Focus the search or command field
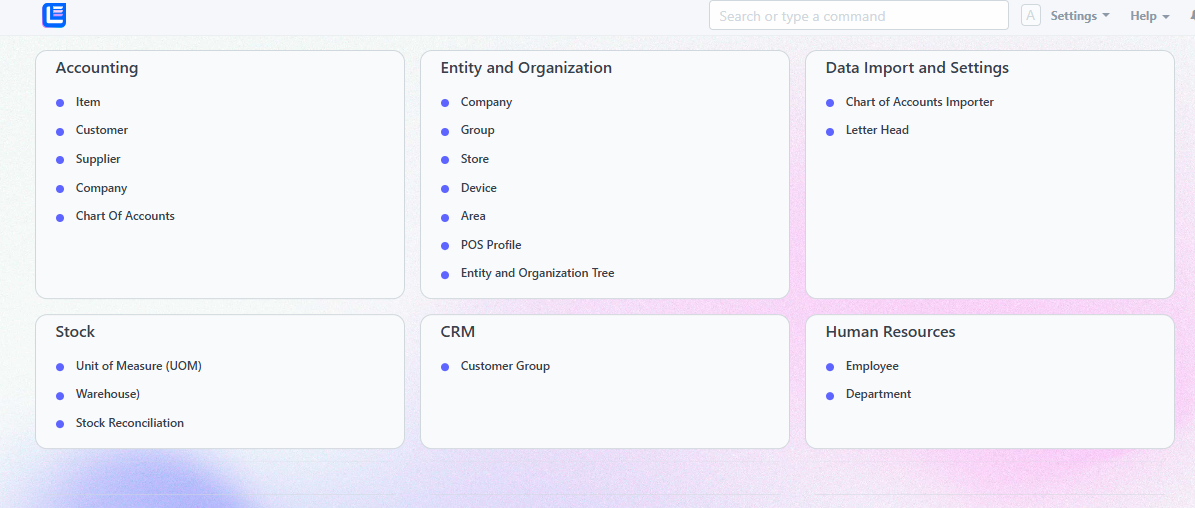Screen dimensions: 1195x508 [858, 15]
